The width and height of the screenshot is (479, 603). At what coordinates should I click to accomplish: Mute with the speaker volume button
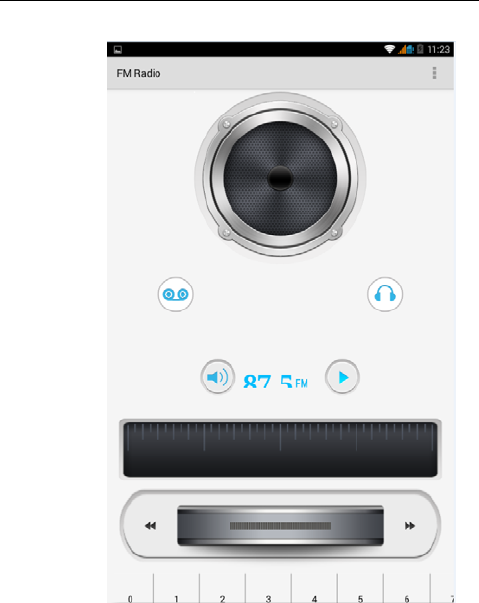218,377
